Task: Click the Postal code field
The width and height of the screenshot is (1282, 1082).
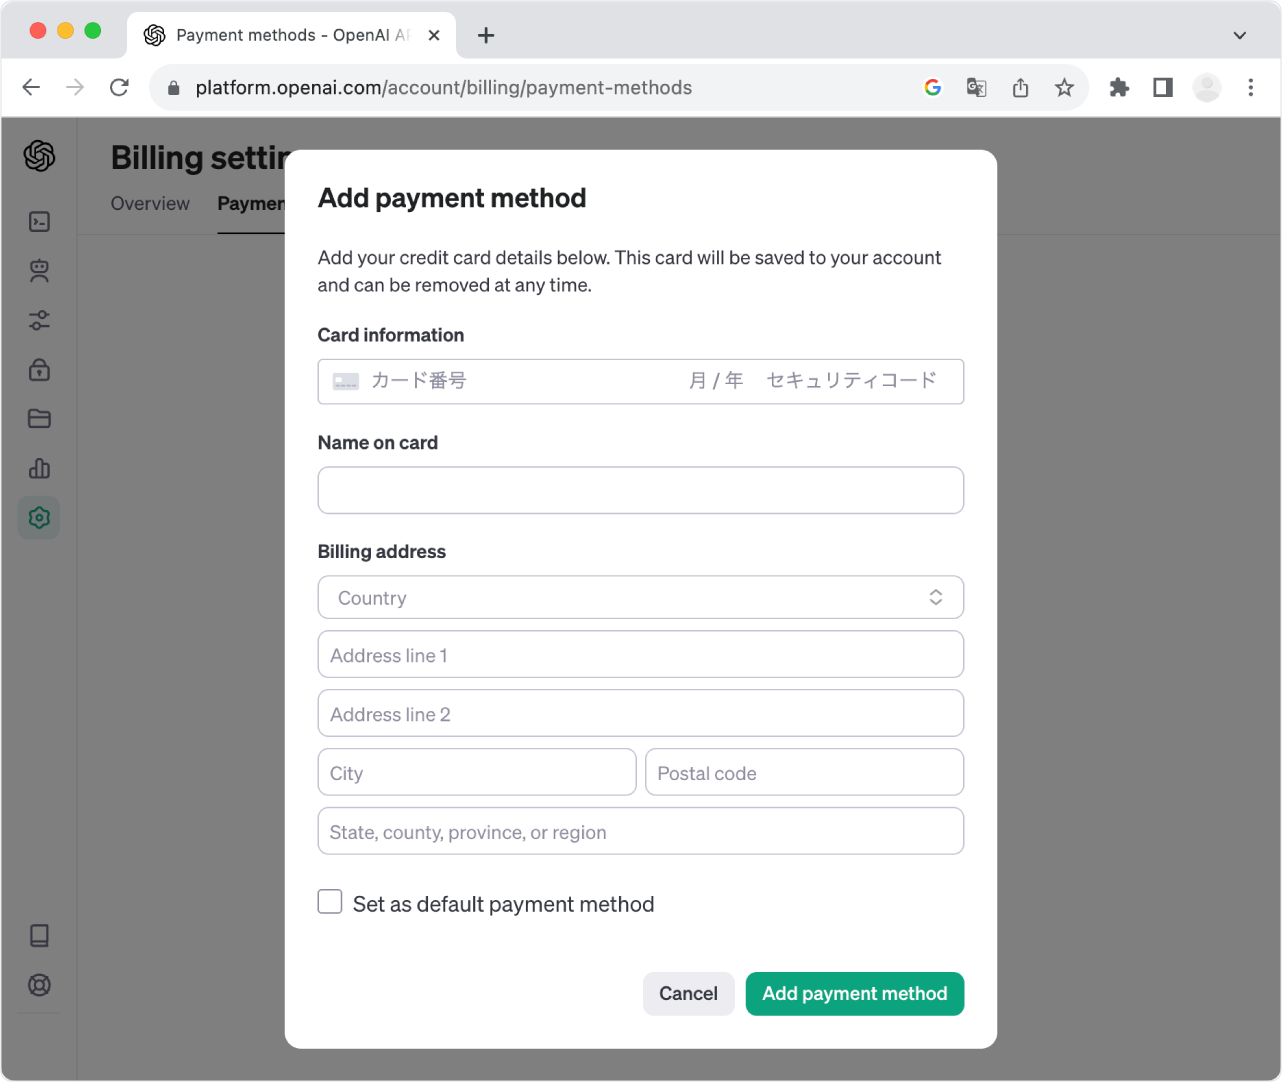Action: 805,773
